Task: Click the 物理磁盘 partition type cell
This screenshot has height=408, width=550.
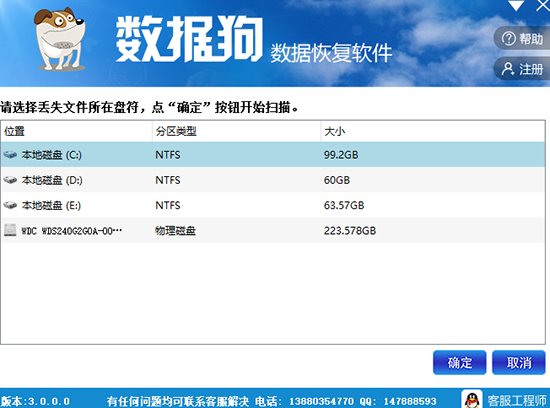Action: click(x=175, y=230)
